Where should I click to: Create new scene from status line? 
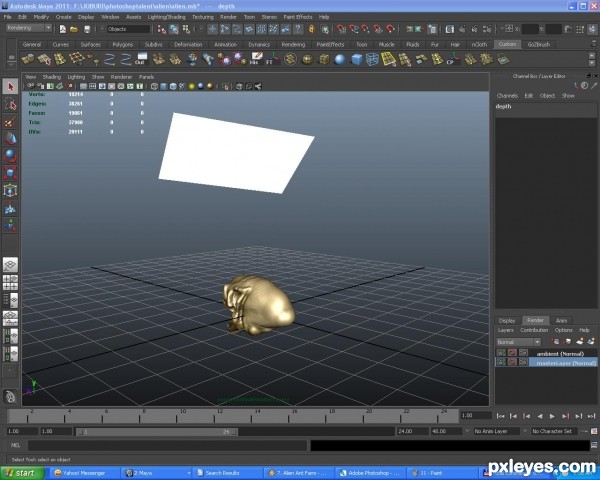tap(63, 29)
